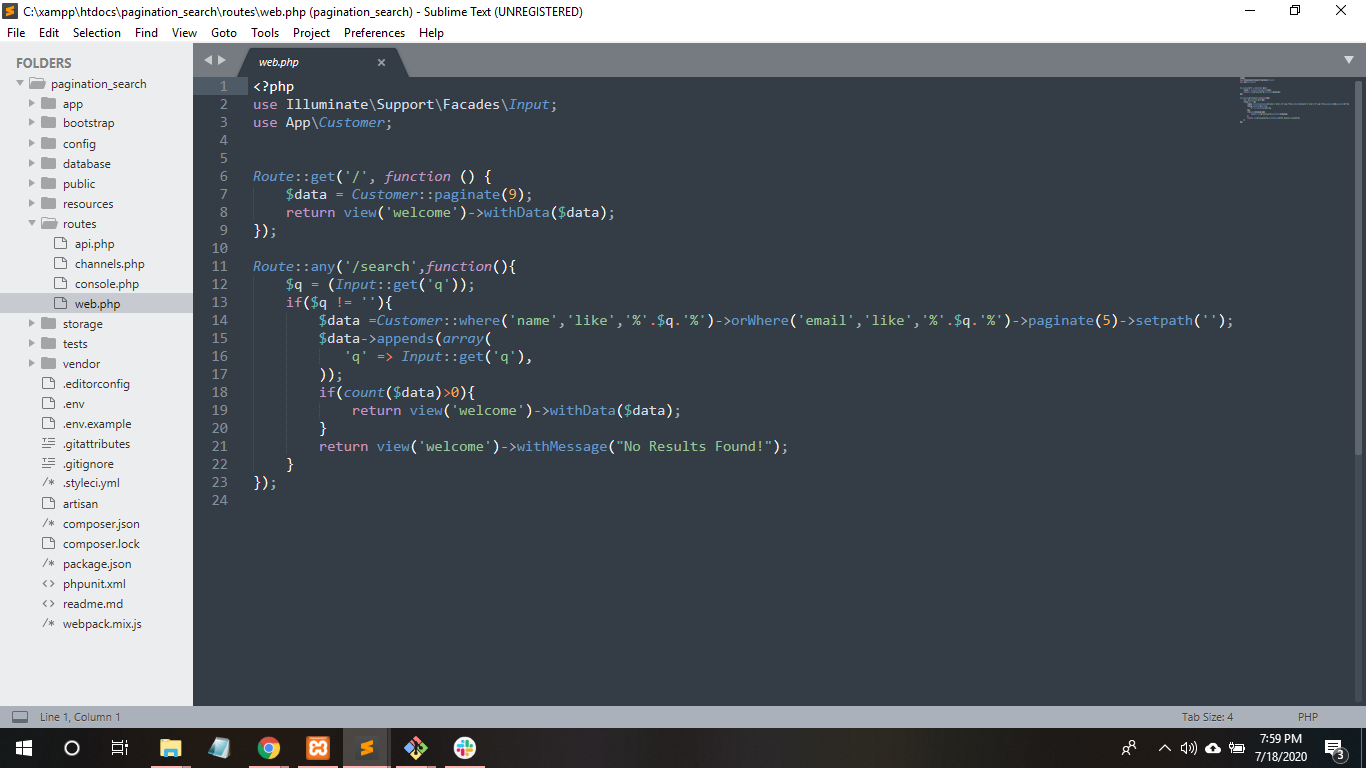Close the web.php tab
Image resolution: width=1366 pixels, height=768 pixels.
381,62
